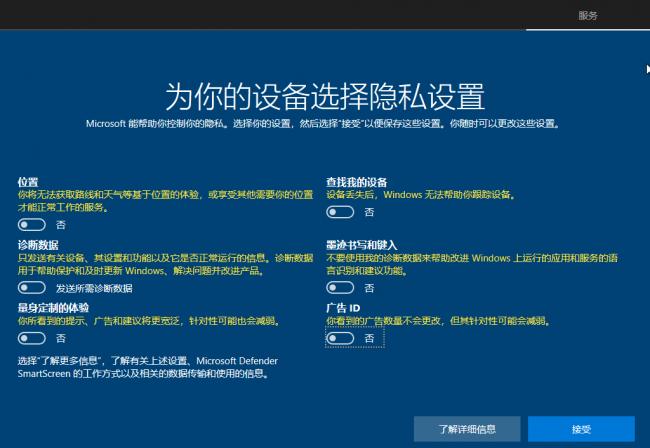Click the Microsoft Defender SmartScreen info paragraph
This screenshot has height=448, width=650.
coord(148,367)
